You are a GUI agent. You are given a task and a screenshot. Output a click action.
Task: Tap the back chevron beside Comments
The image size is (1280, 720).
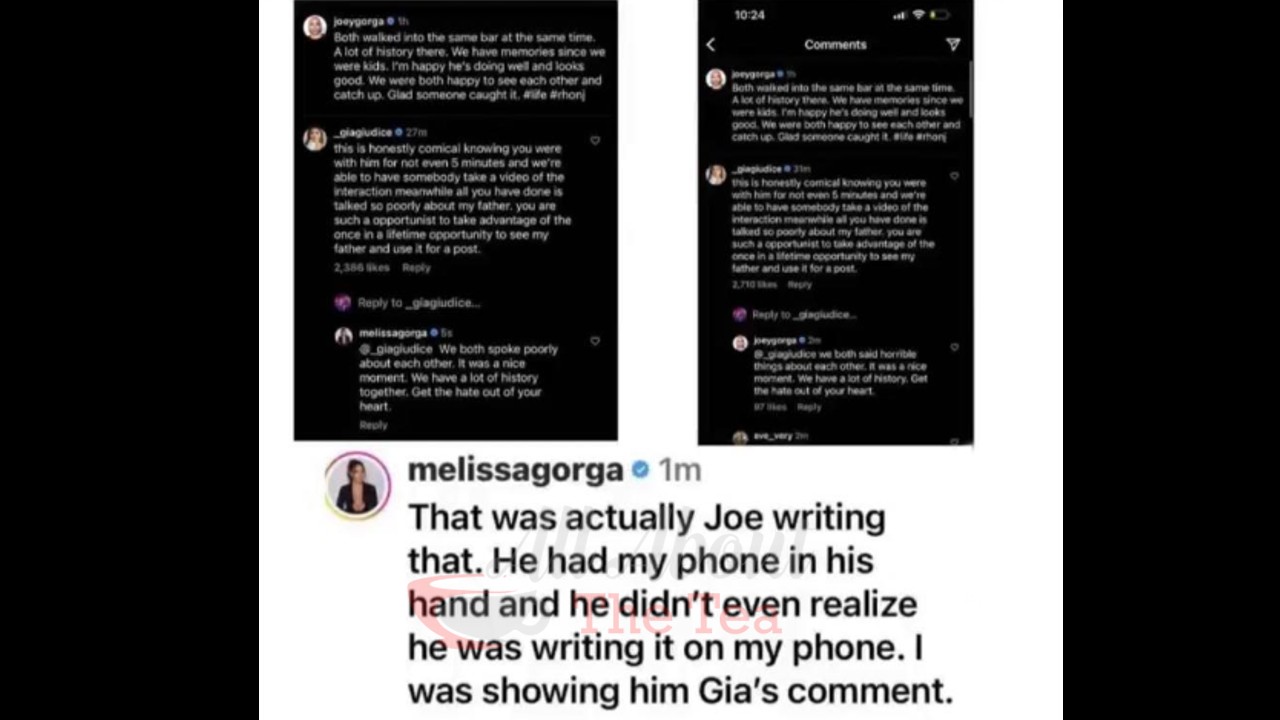[711, 44]
